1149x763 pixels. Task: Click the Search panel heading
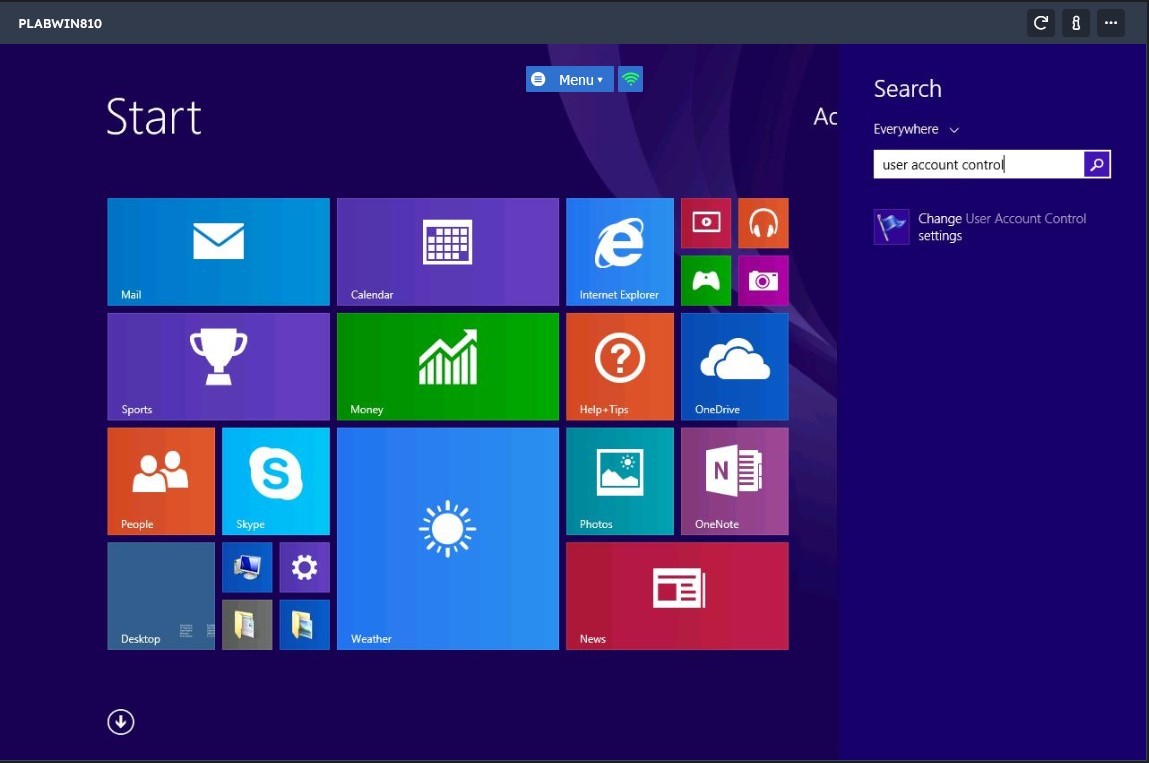[x=907, y=89]
